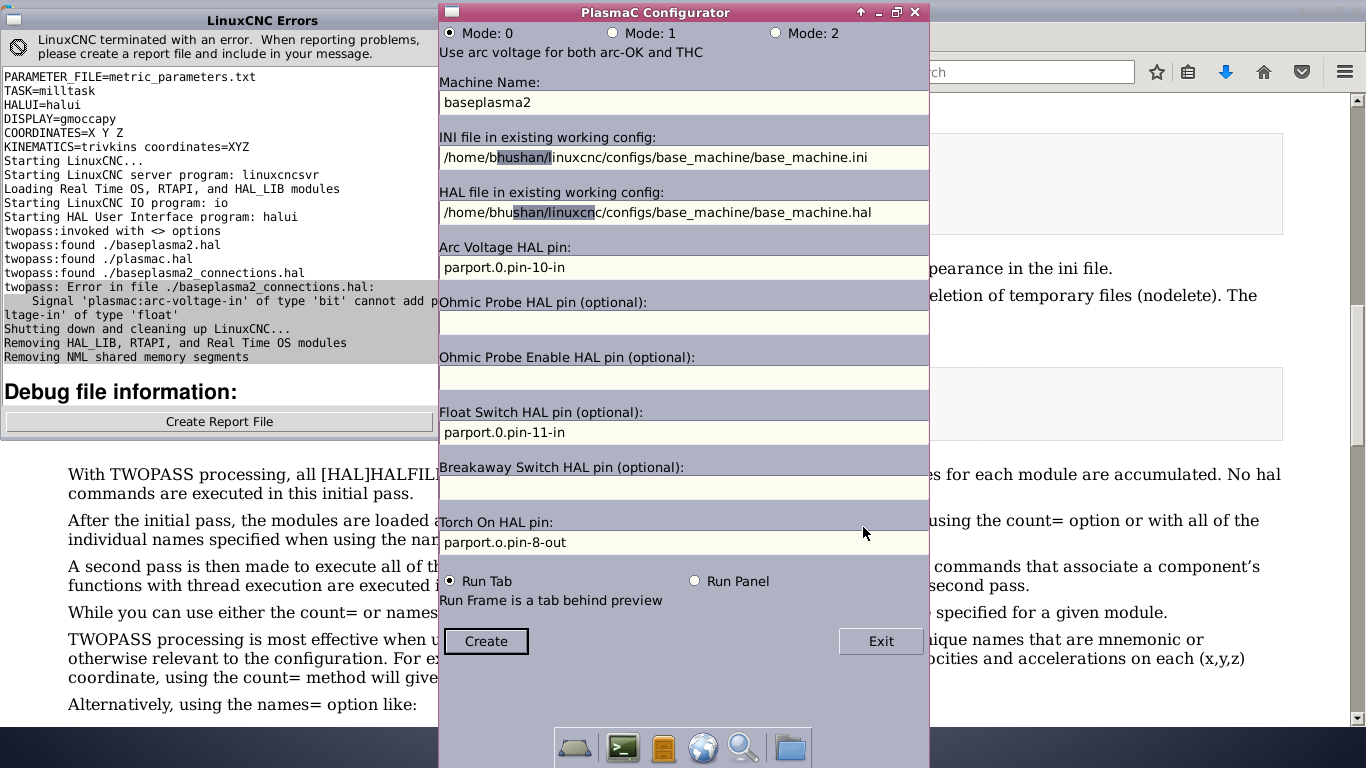Shade the PlasmaC Configurator window with up arrow
This screenshot has height=768, width=1366.
click(861, 12)
